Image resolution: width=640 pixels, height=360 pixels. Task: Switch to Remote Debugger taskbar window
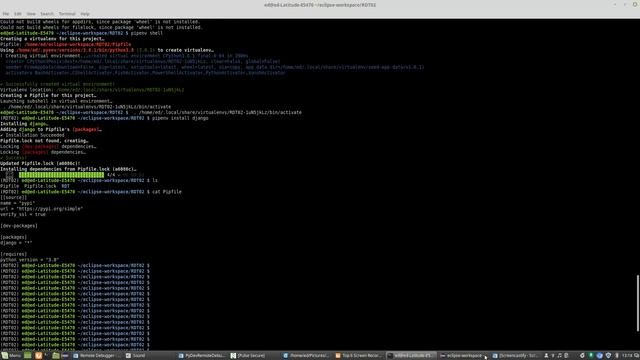pyautogui.click(x=96, y=356)
